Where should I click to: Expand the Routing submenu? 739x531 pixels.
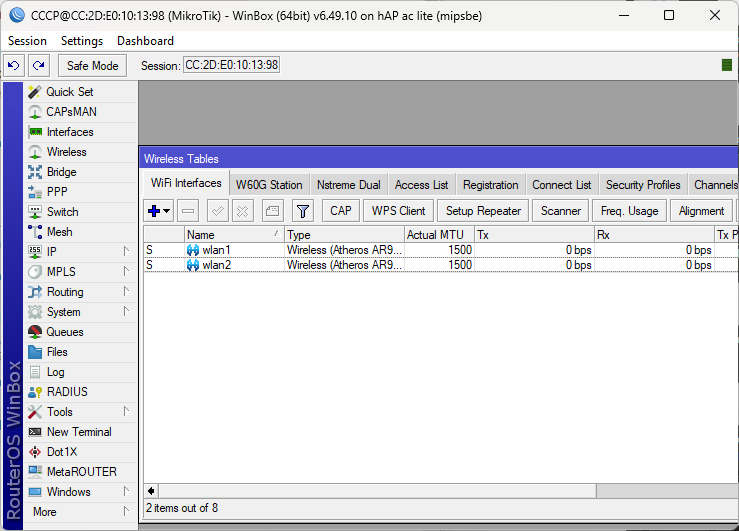click(81, 292)
